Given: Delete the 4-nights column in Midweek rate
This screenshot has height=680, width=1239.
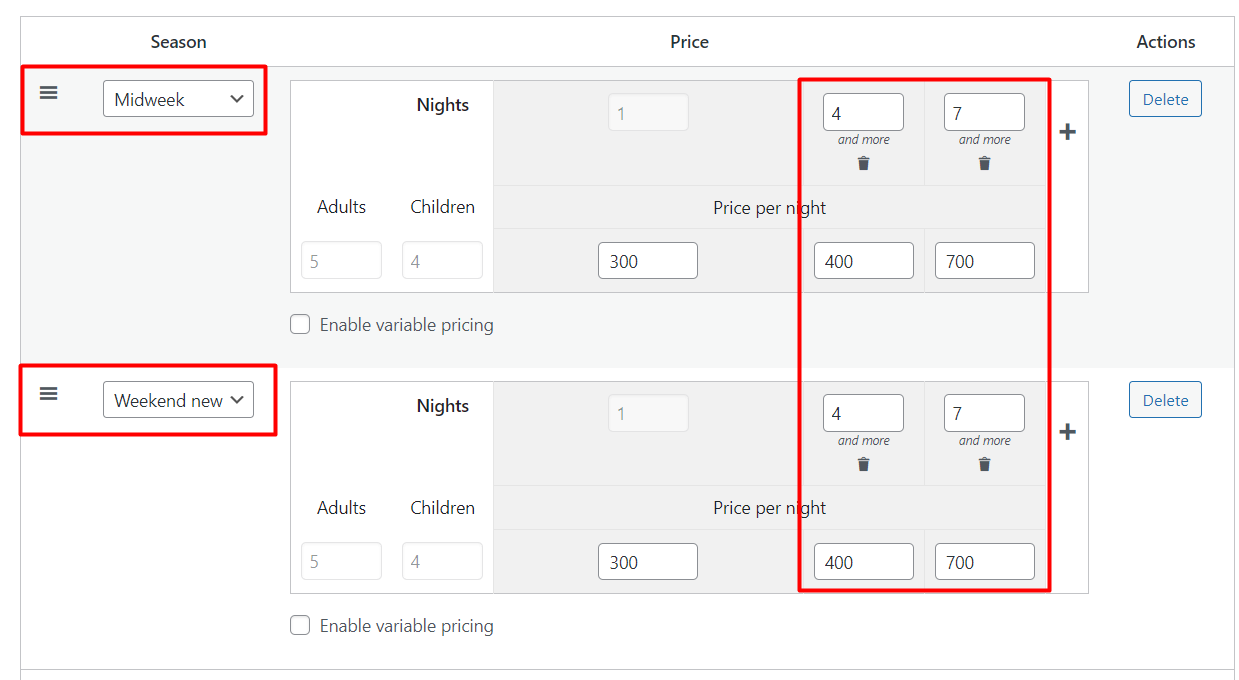Looking at the screenshot, I should tap(864, 163).
